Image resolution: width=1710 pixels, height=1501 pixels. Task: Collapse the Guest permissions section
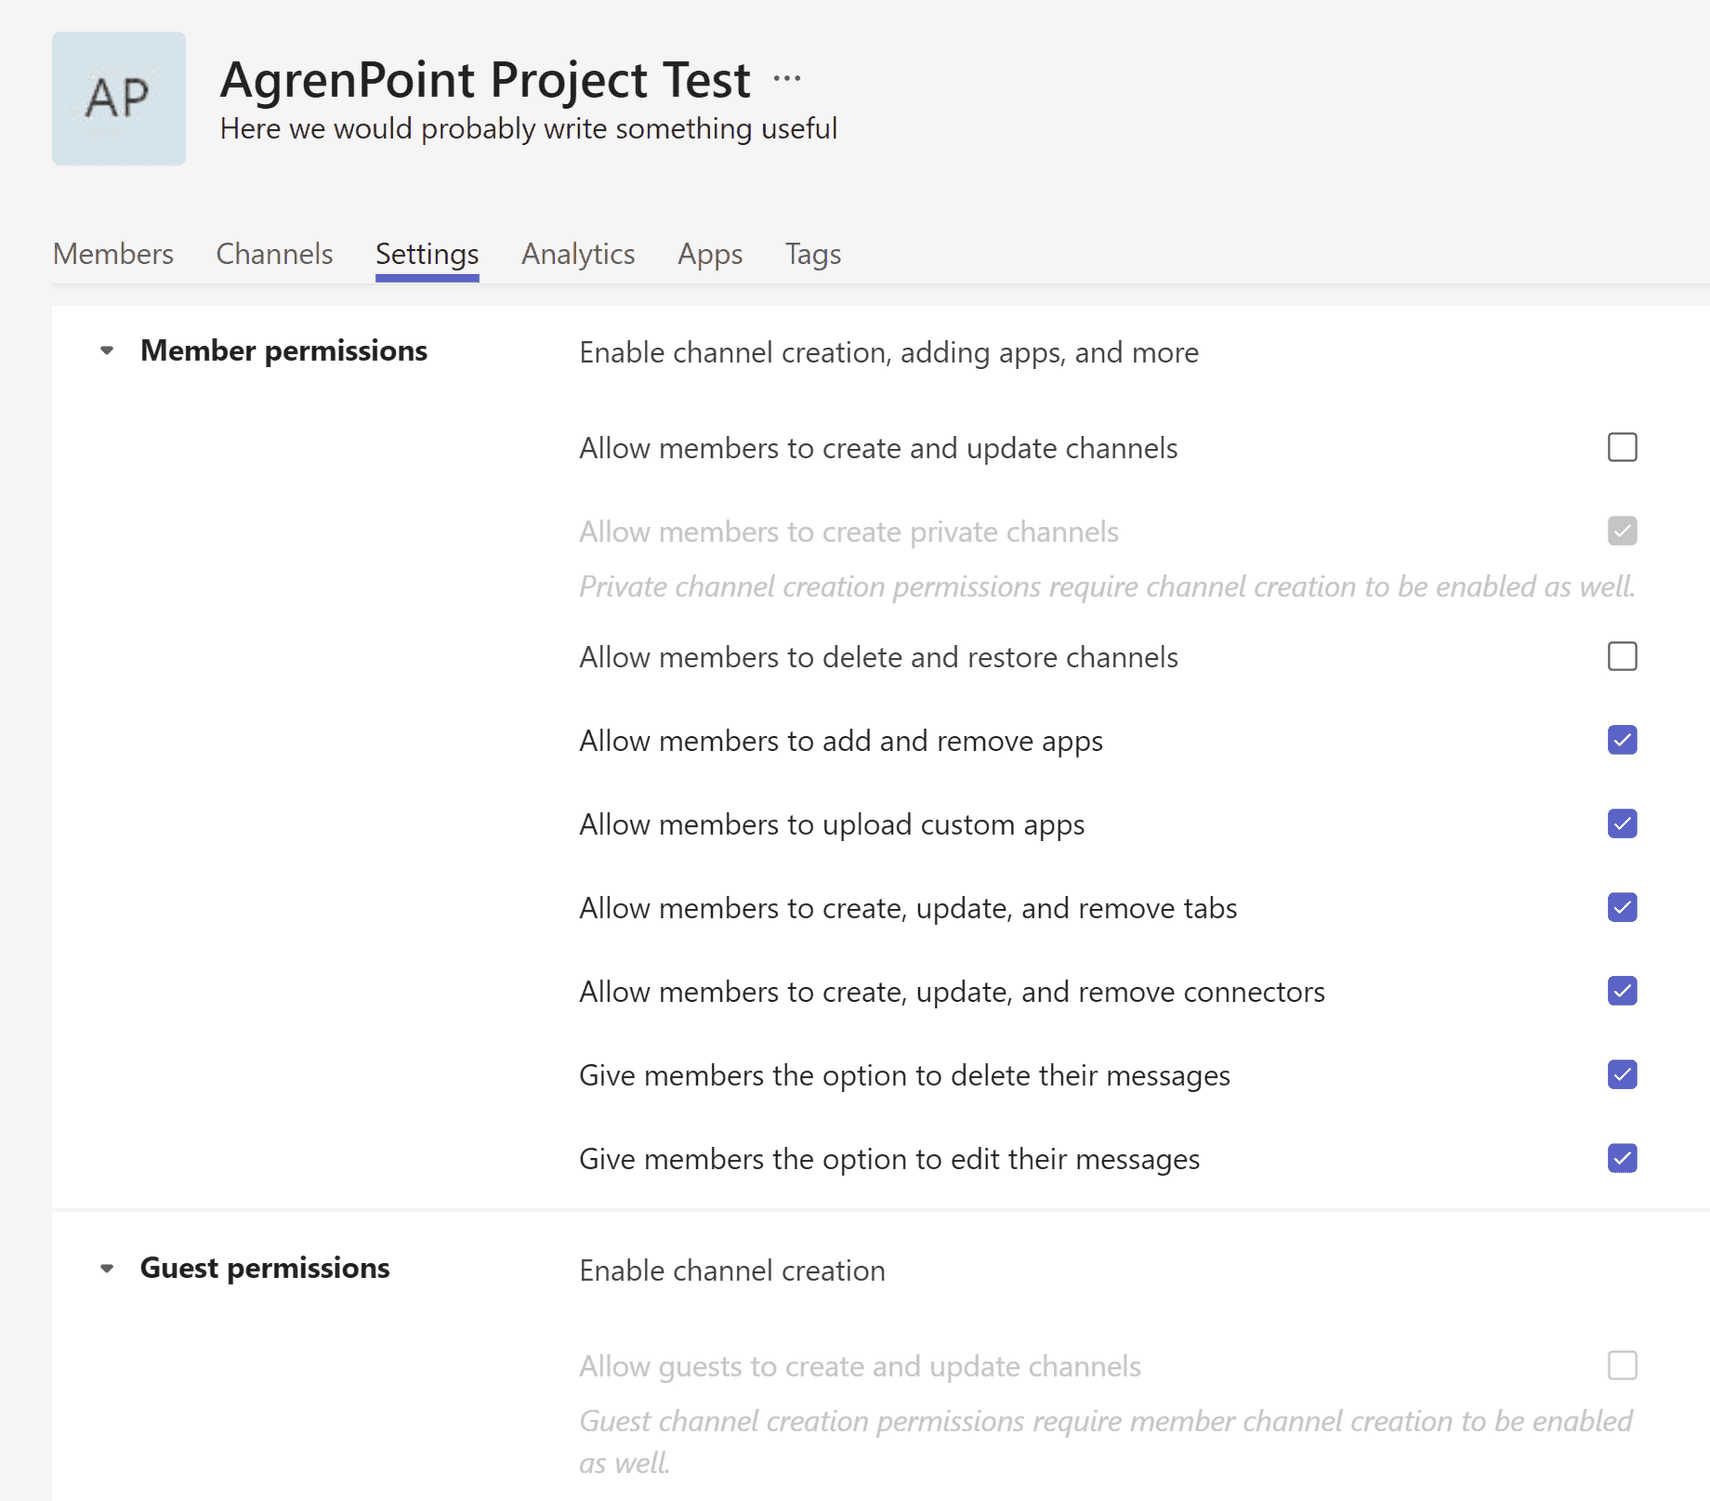pyautogui.click(x=109, y=1268)
